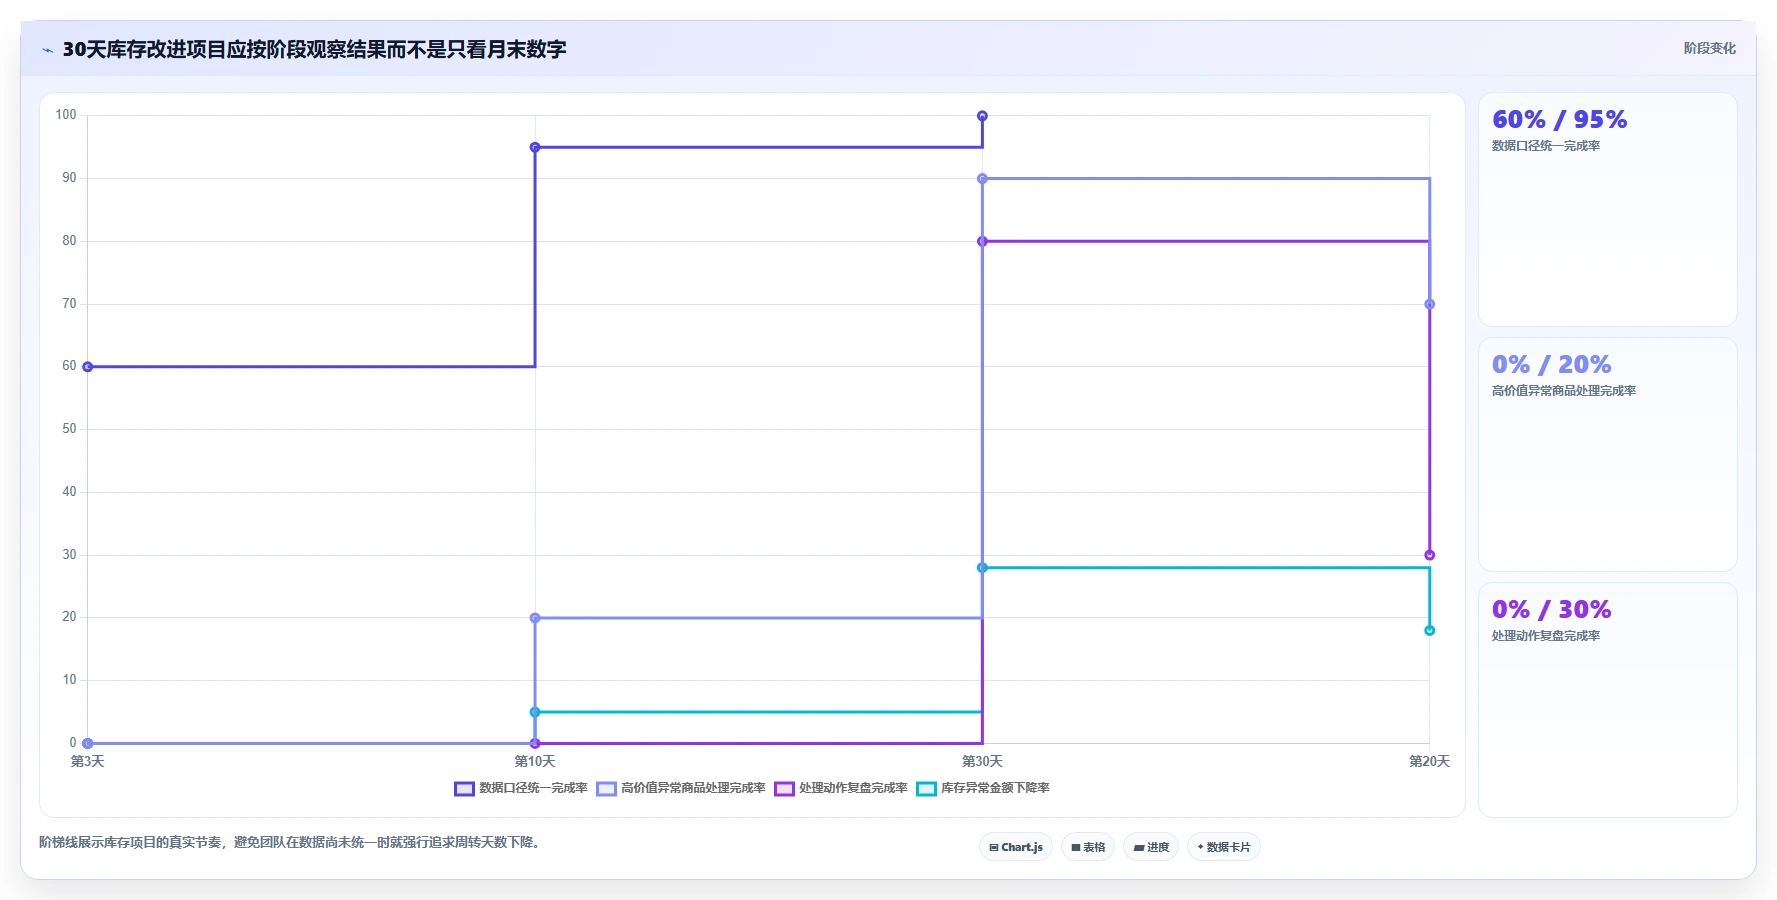Viewport: 1777px width, 900px height.
Task: Click legend label 高价值异常商品处理完成率
Action: point(693,788)
